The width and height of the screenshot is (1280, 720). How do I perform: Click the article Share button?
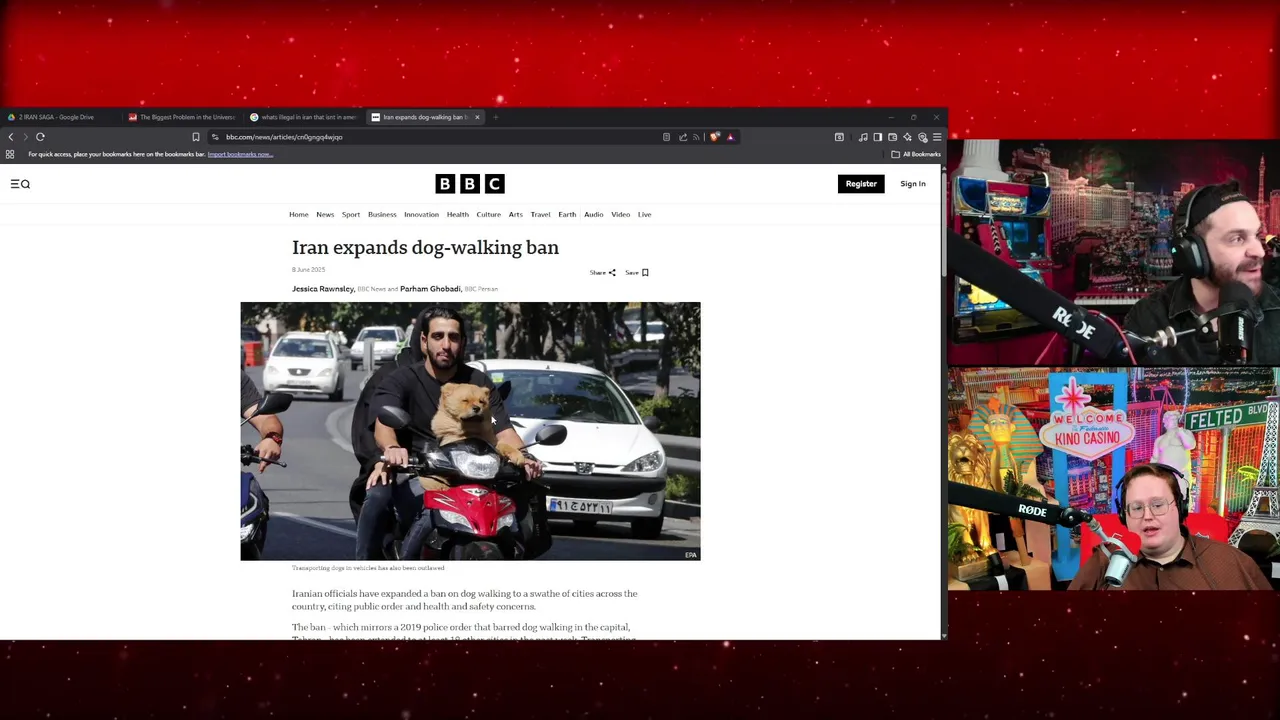(x=602, y=272)
